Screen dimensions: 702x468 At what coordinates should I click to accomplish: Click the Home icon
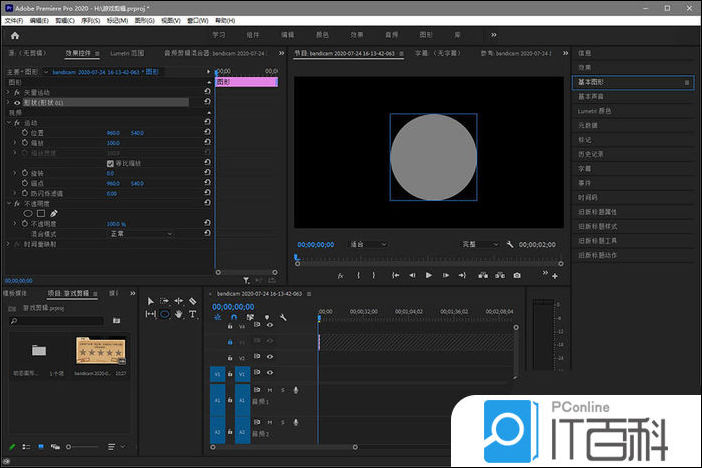pos(14,35)
